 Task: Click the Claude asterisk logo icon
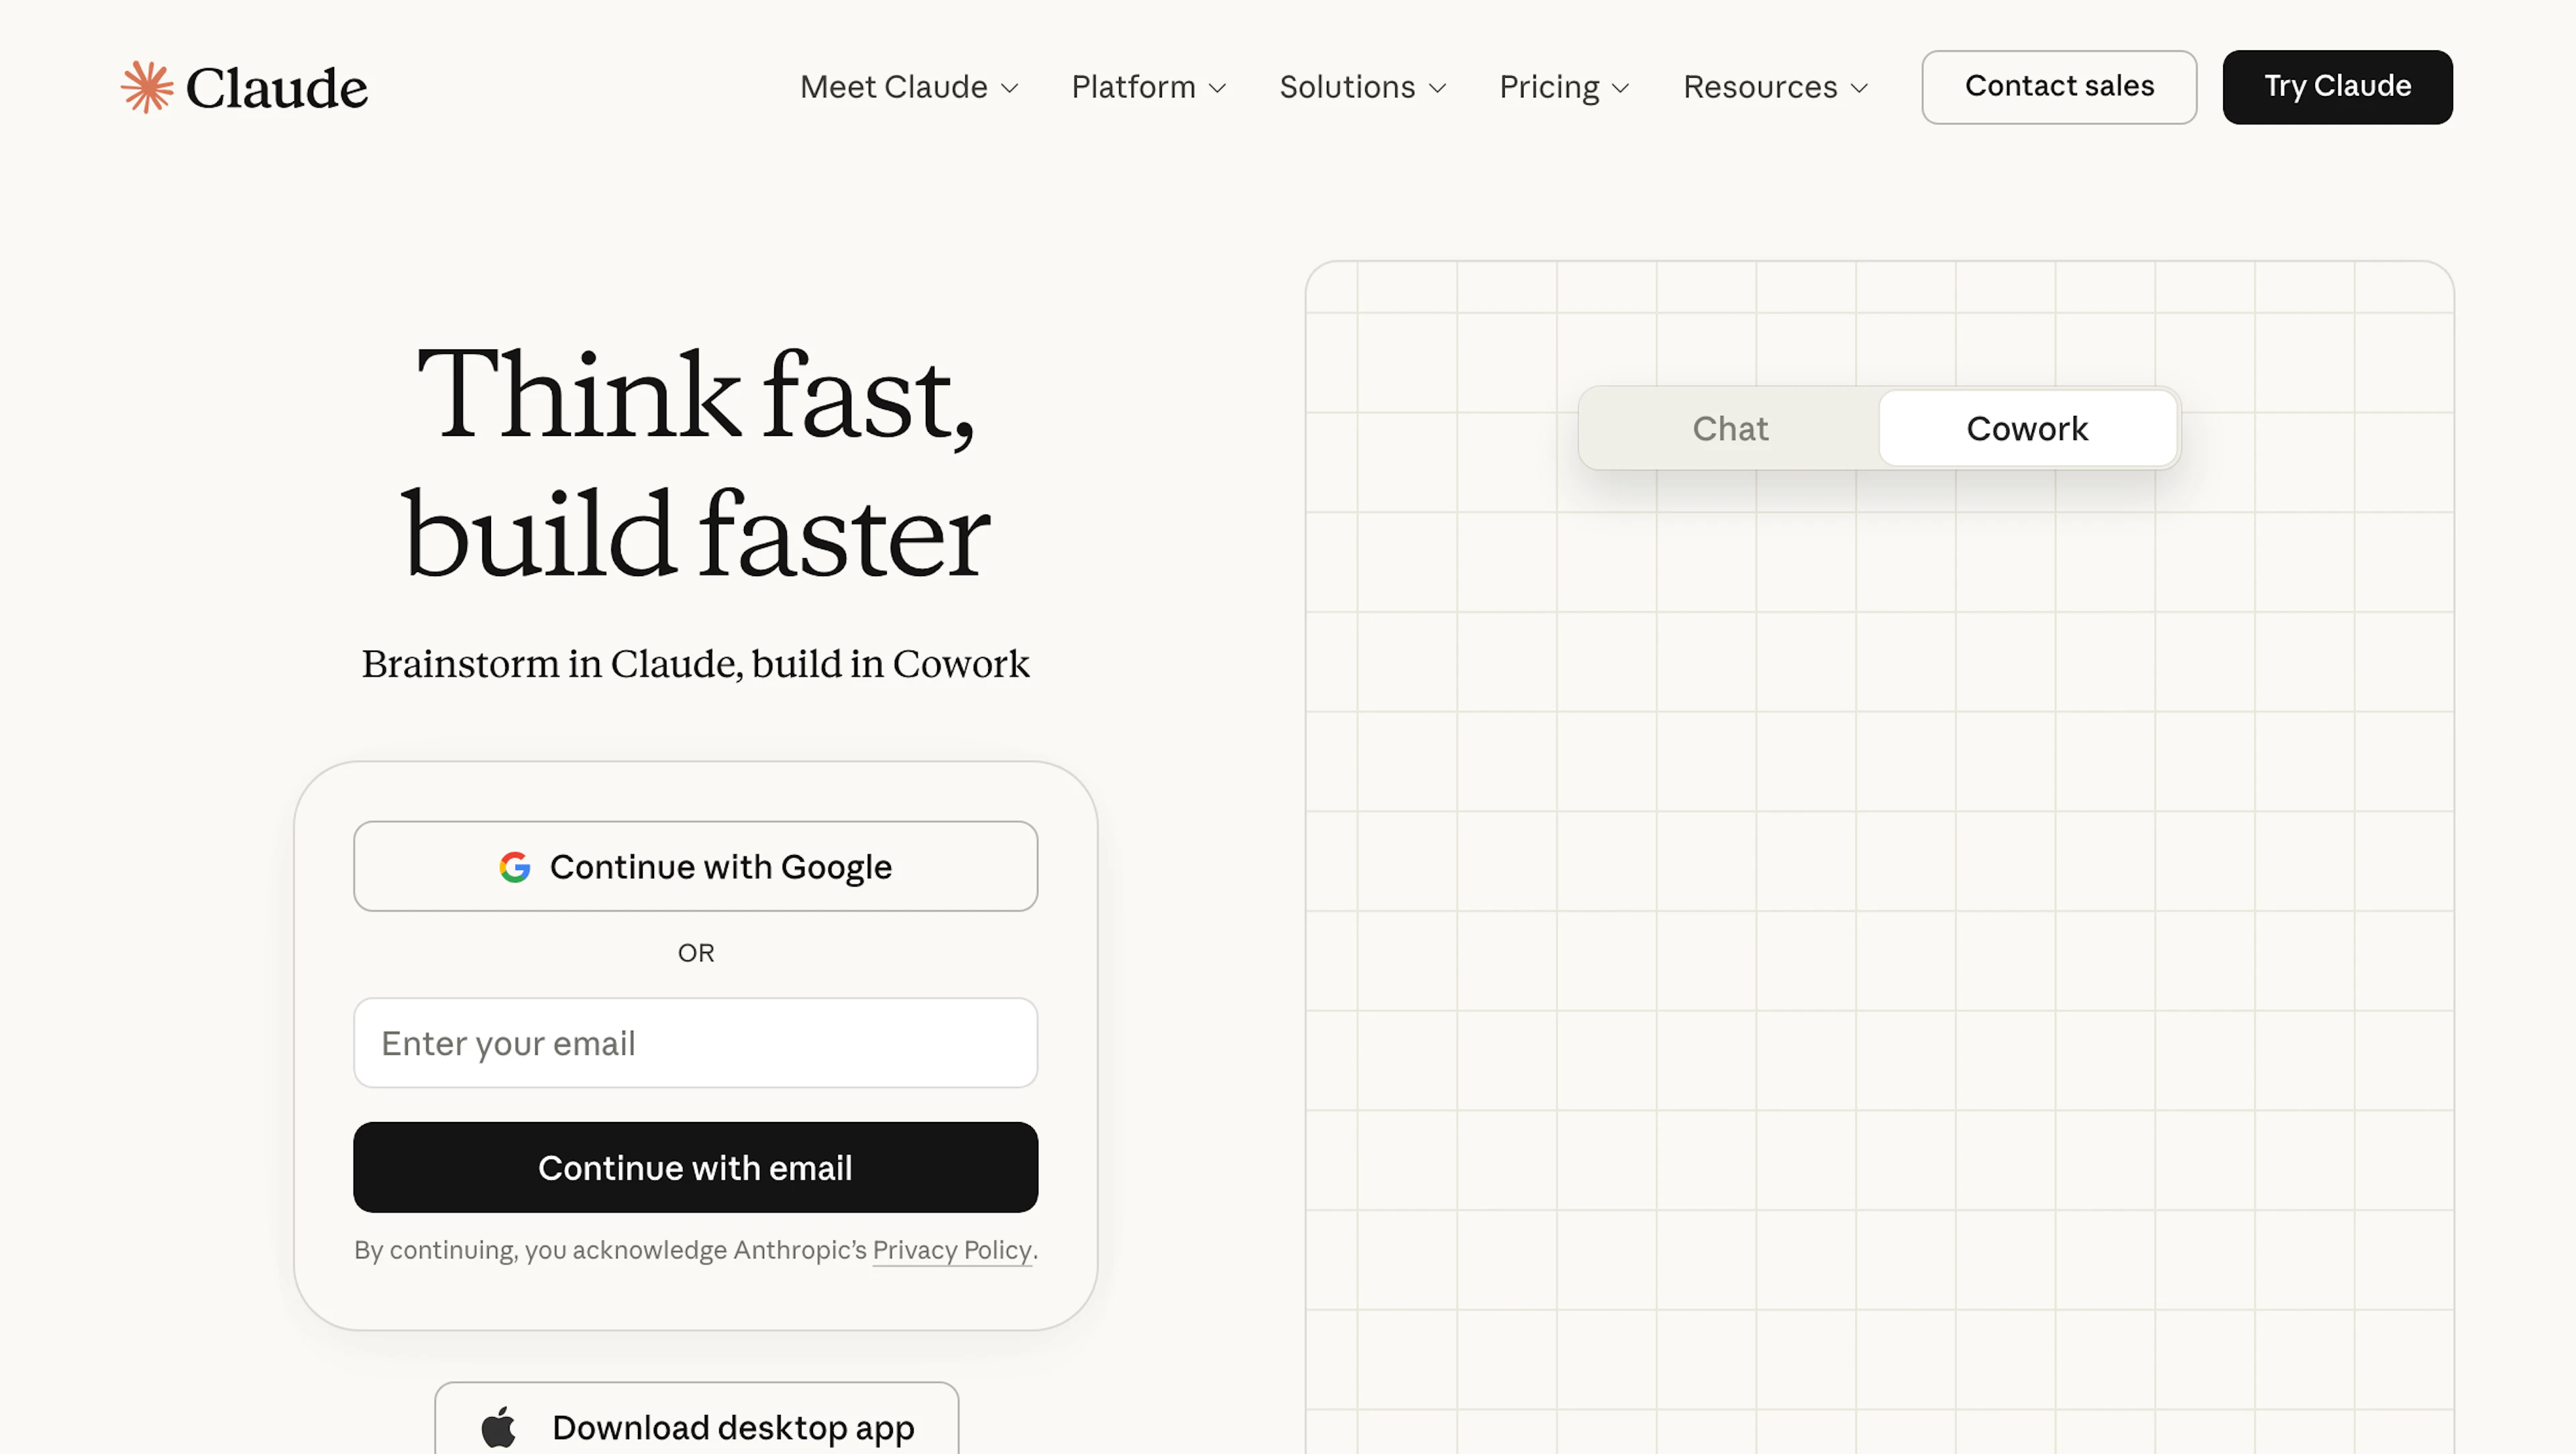click(x=147, y=87)
